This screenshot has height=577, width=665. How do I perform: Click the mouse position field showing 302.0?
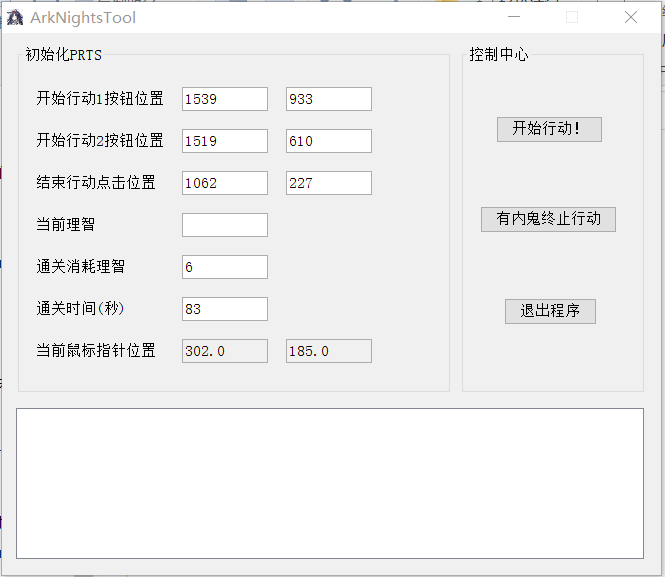tap(225, 351)
